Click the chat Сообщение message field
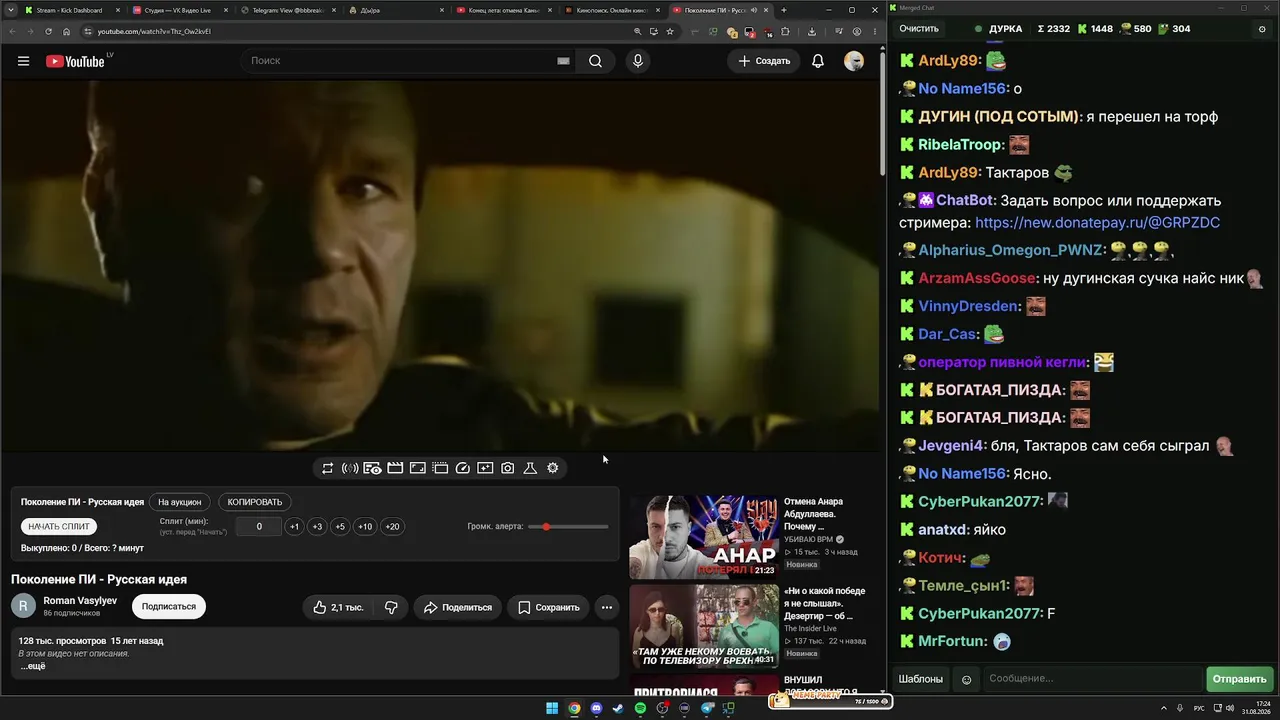The height and width of the screenshot is (720, 1280). tap(1093, 679)
